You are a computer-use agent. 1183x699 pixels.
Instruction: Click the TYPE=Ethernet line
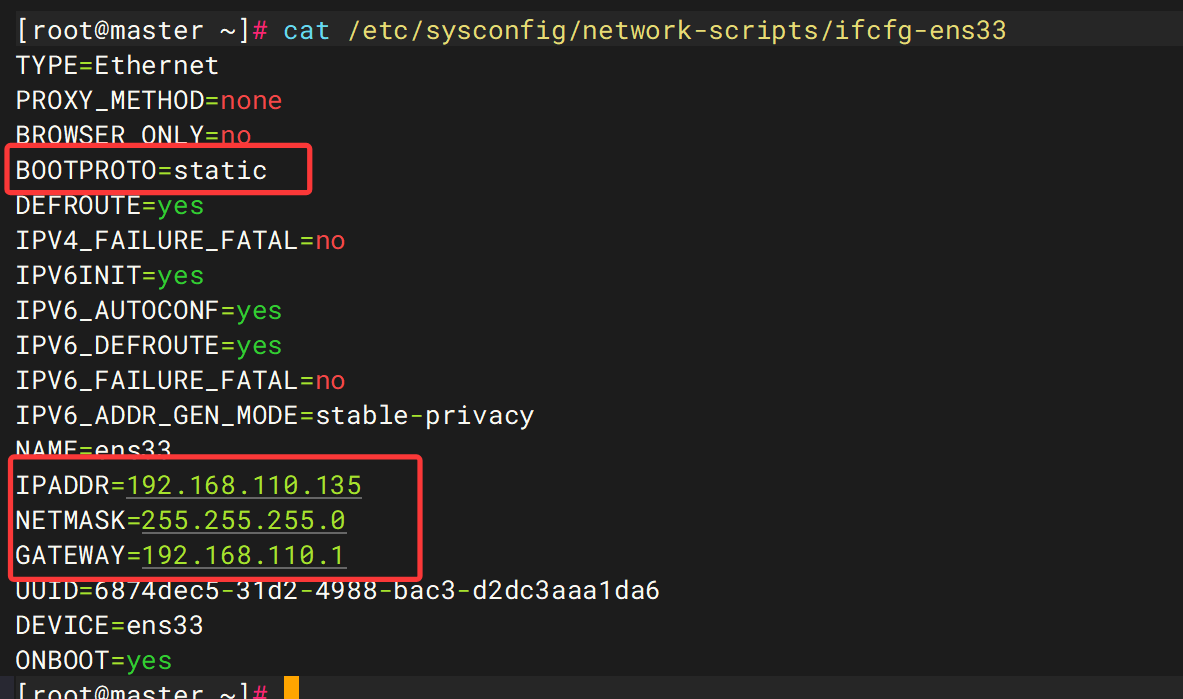117,66
